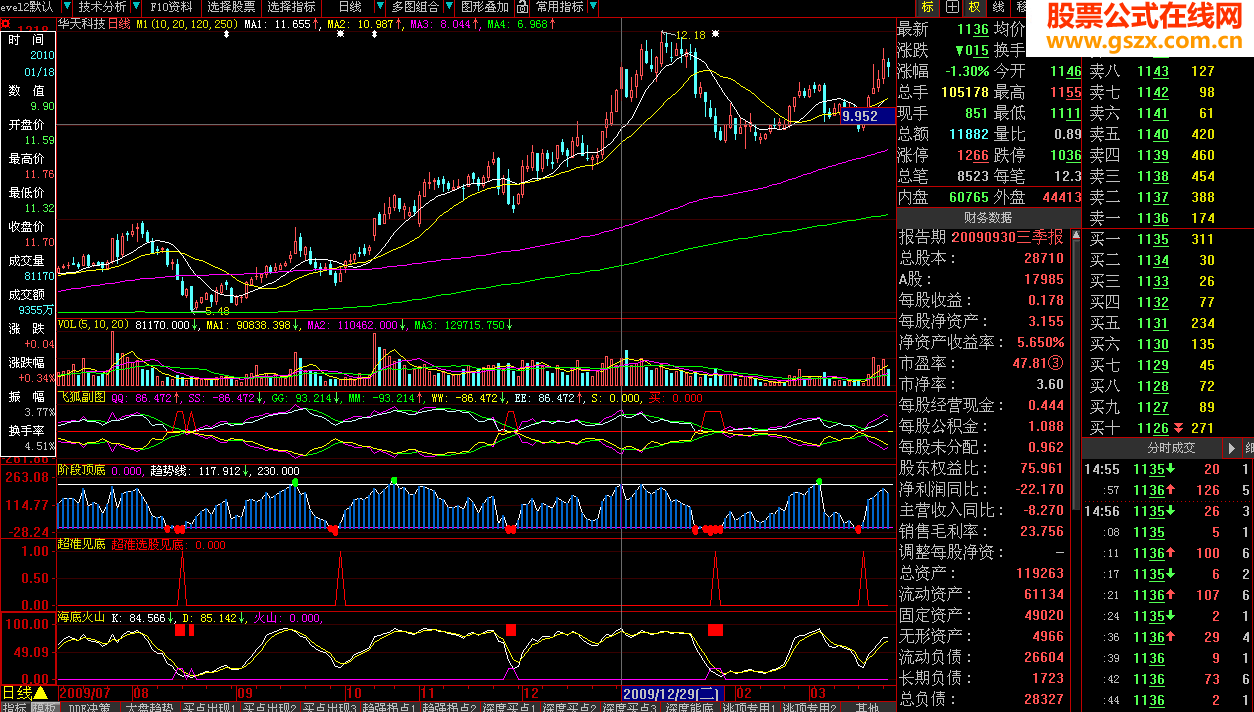The width and height of the screenshot is (1254, 712).
Task: Click the 田 grid layout icon
Action: tap(952, 7)
